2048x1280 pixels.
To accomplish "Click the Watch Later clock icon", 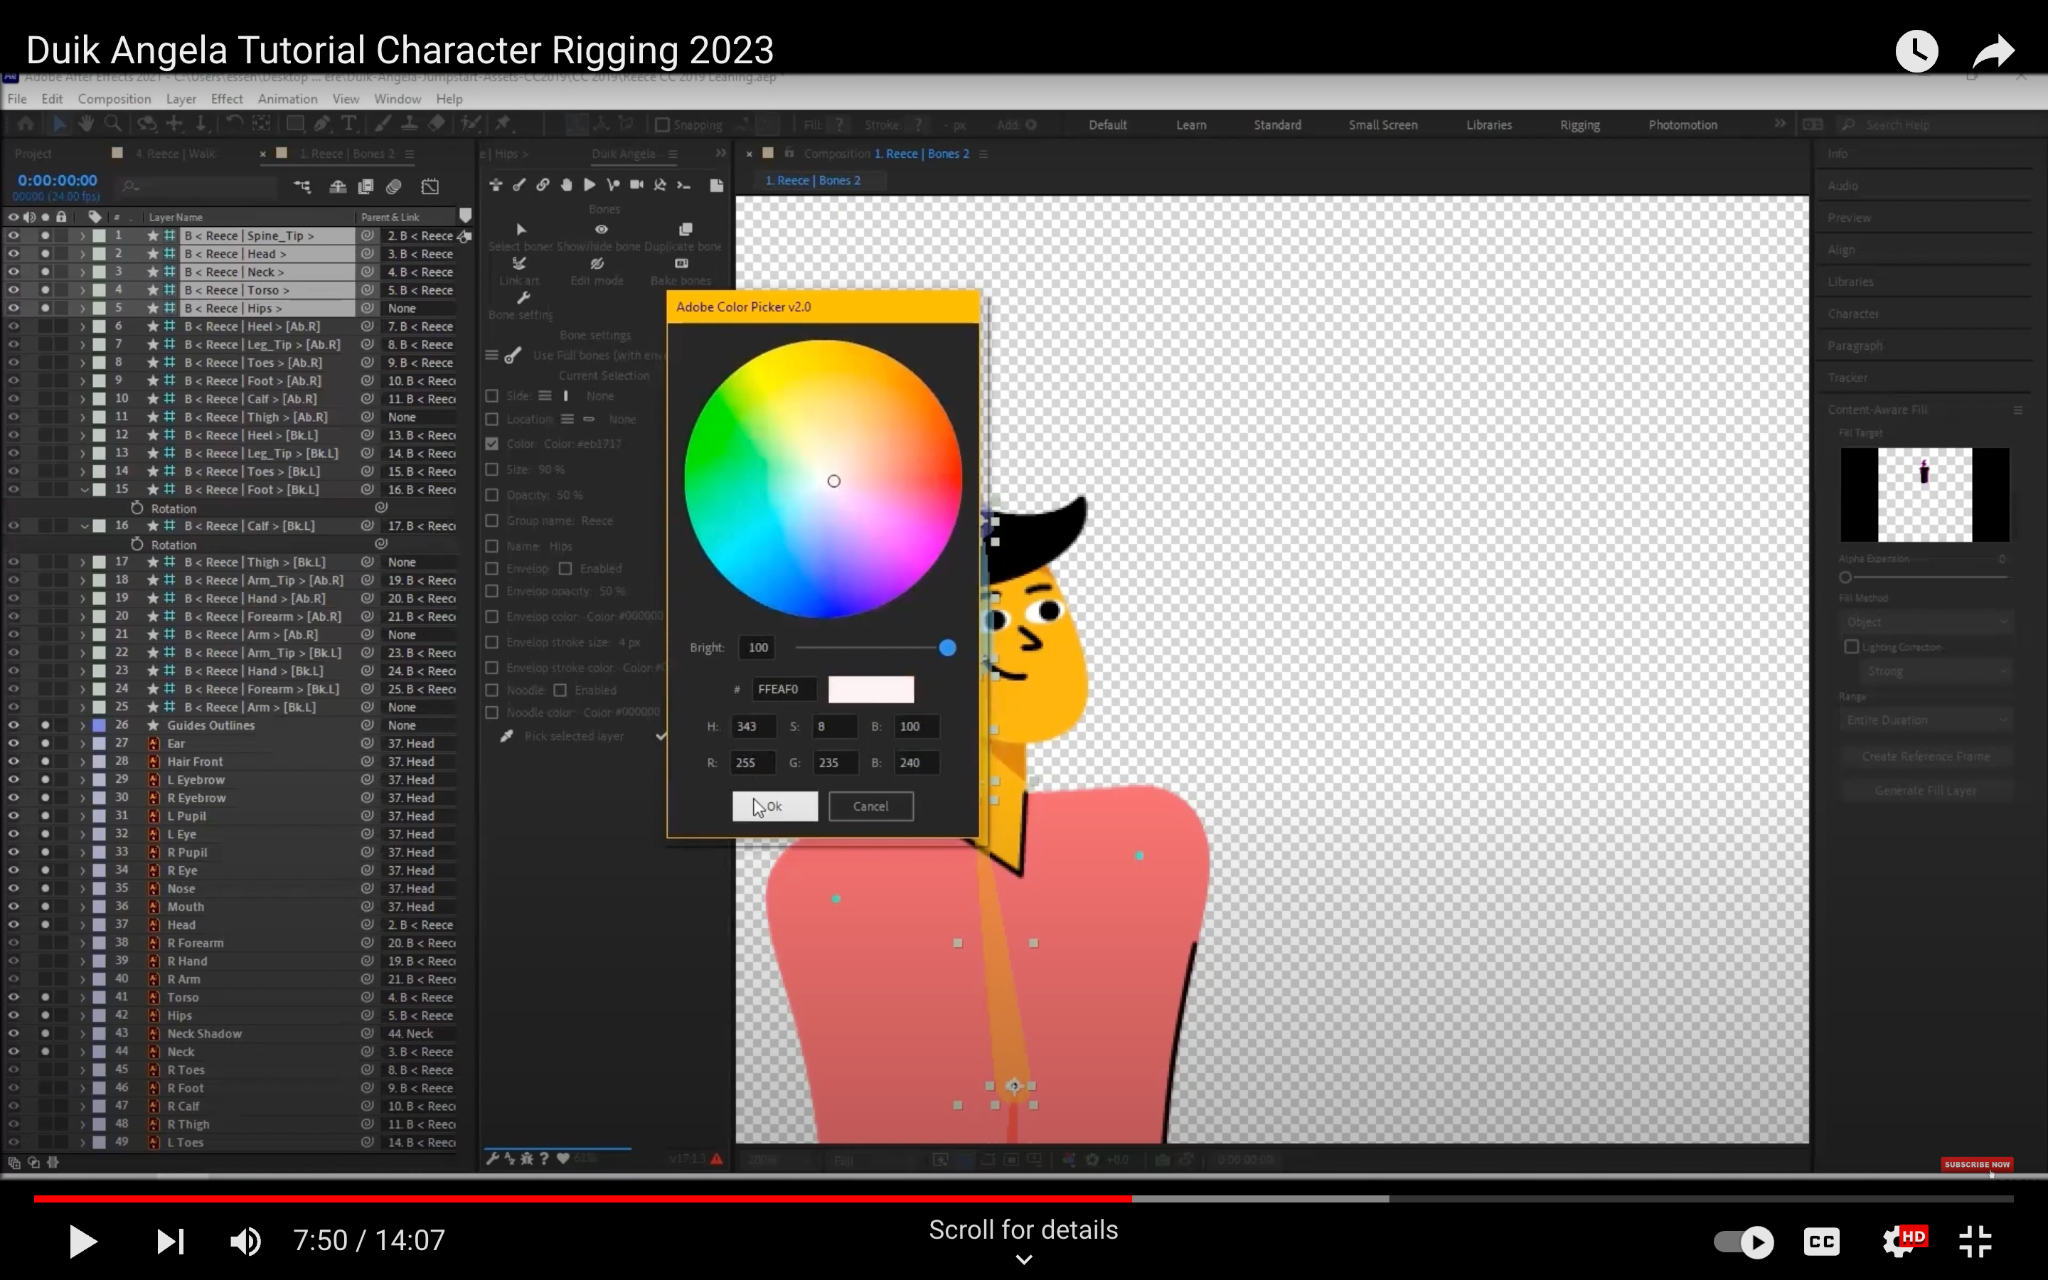I will (x=1916, y=51).
